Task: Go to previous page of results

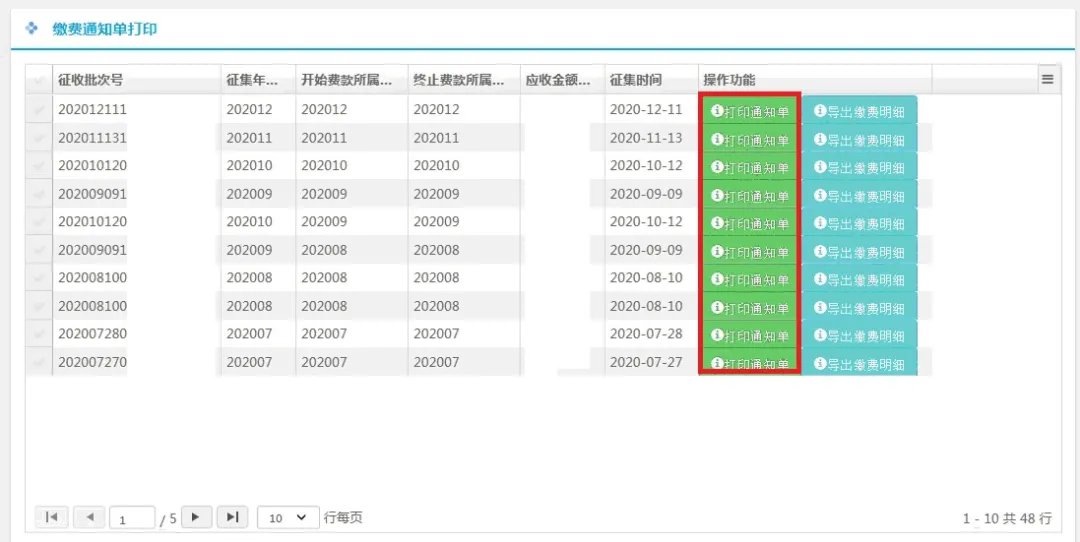Action: click(x=89, y=517)
